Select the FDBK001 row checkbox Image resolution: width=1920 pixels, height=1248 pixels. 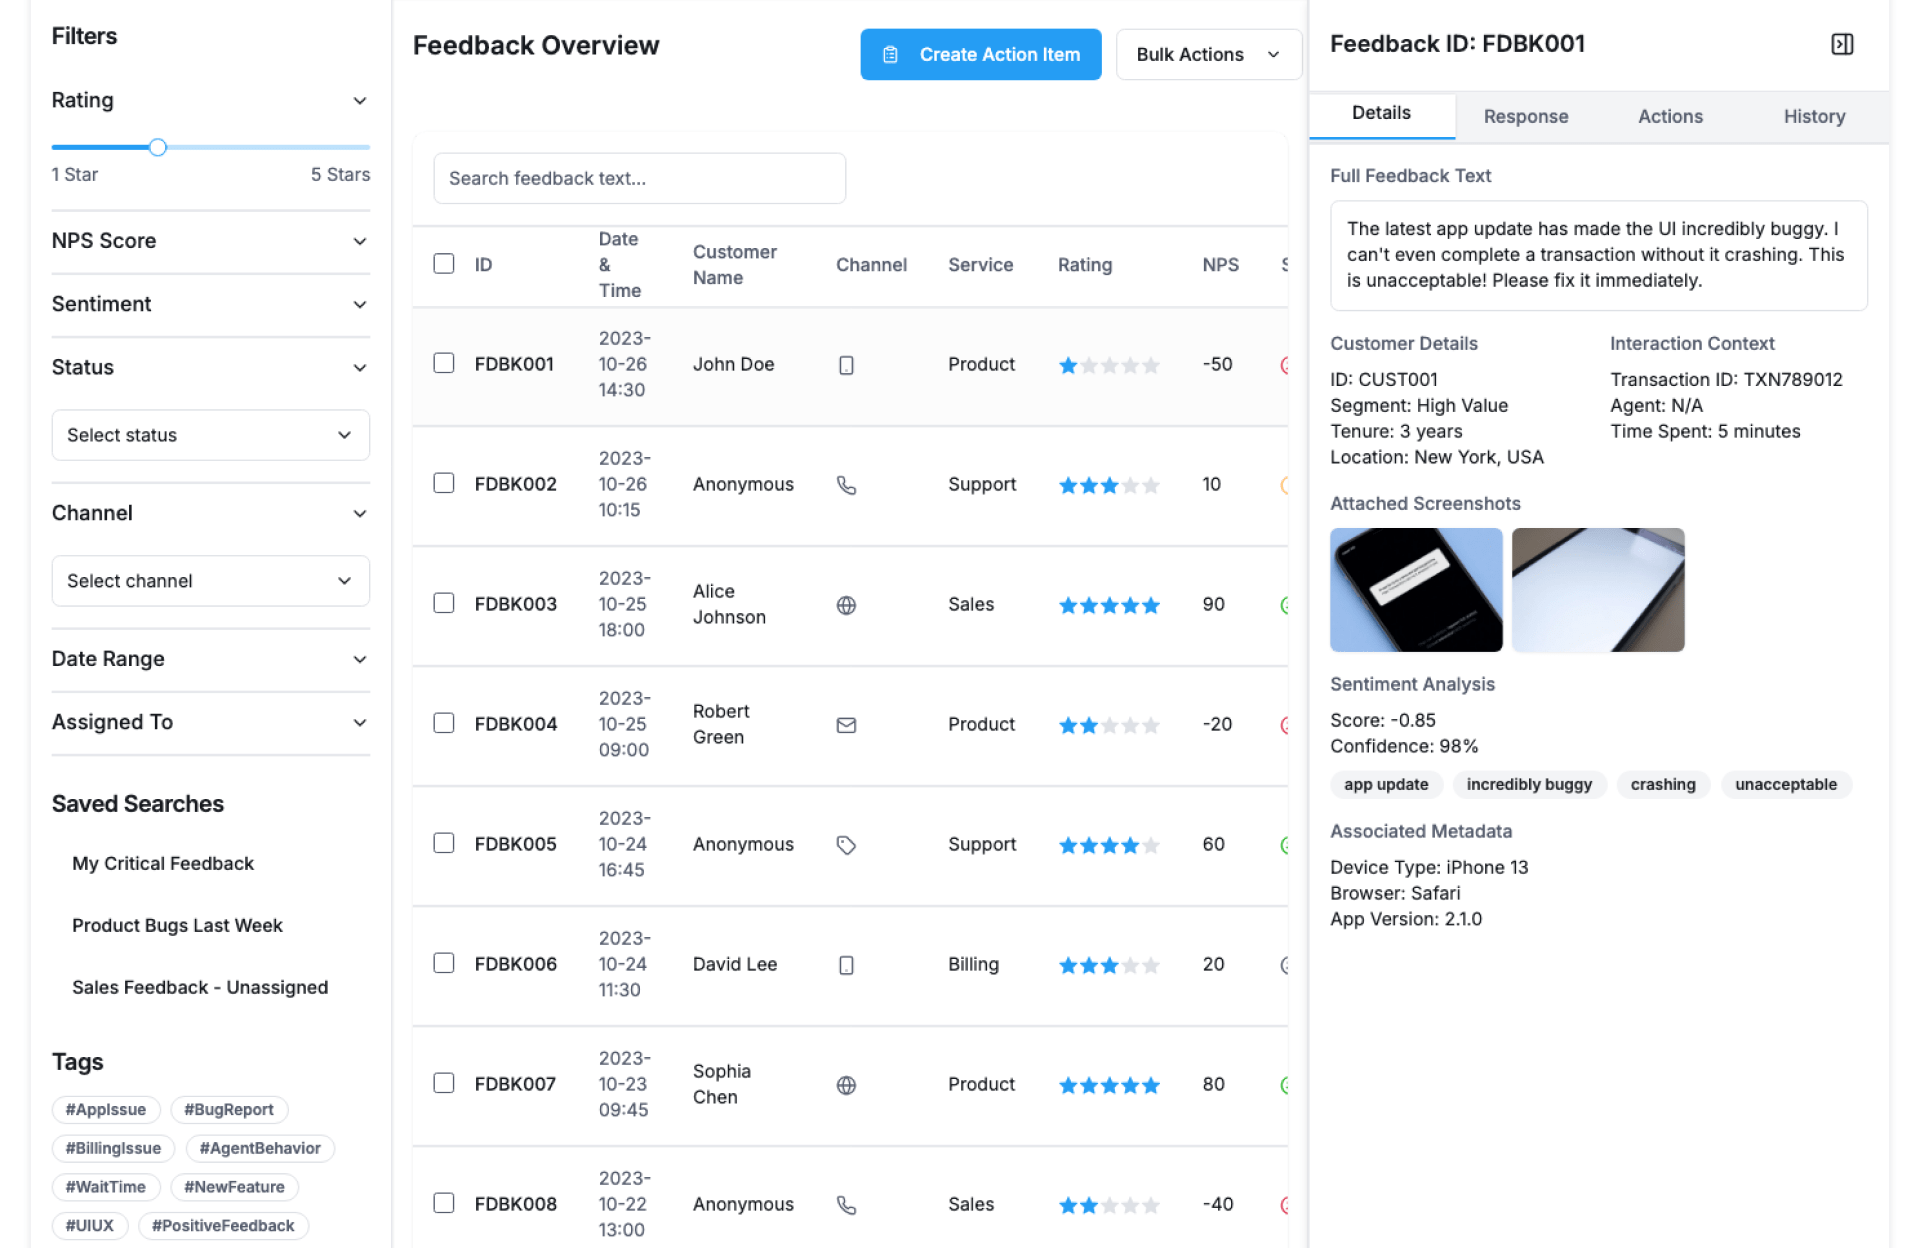coord(444,363)
